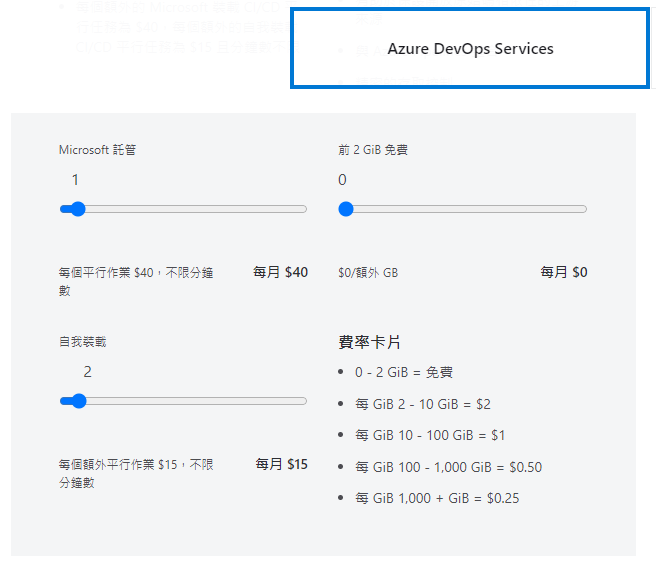
Task: Click the '0 - 2 GiB = 免費' rate row
Action: (404, 372)
